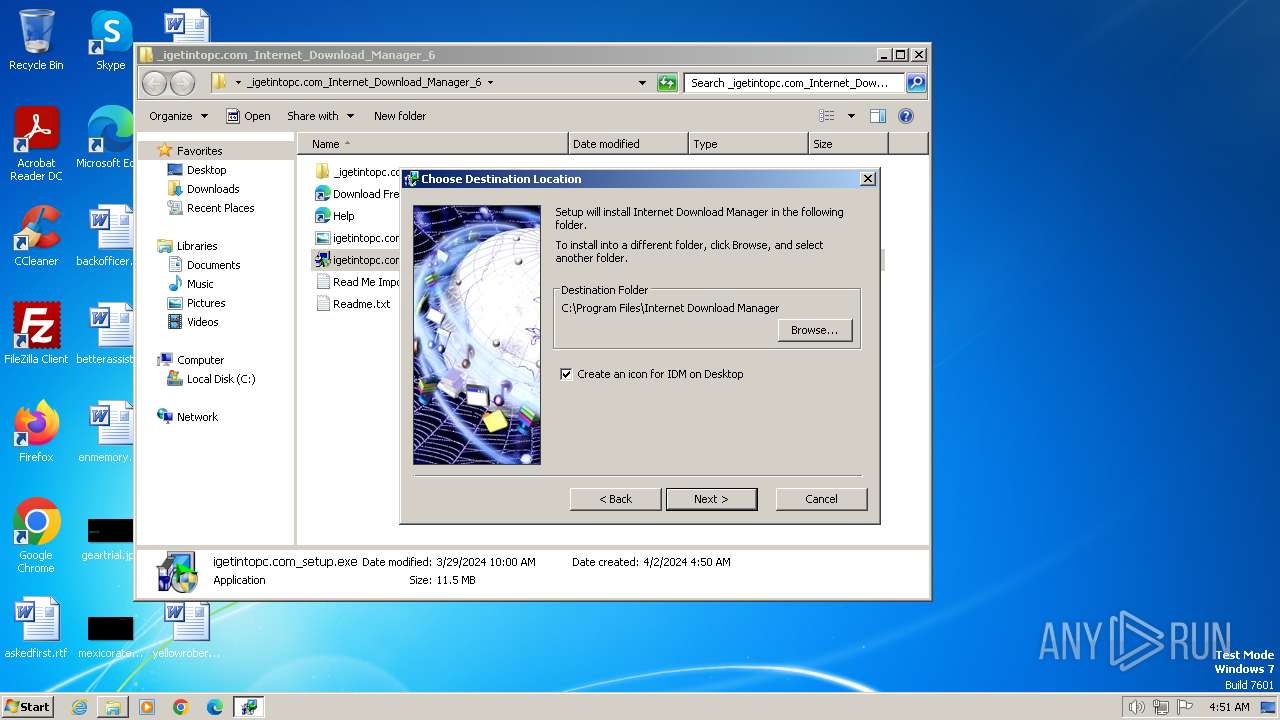Open Acrobat Reader DC shortcut
The height and width of the screenshot is (720, 1280).
[36, 144]
